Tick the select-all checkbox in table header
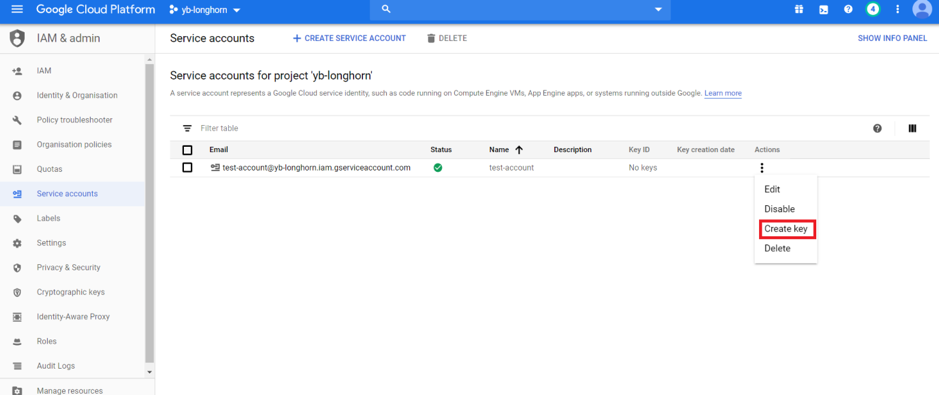The height and width of the screenshot is (395, 939). pyautogui.click(x=187, y=150)
